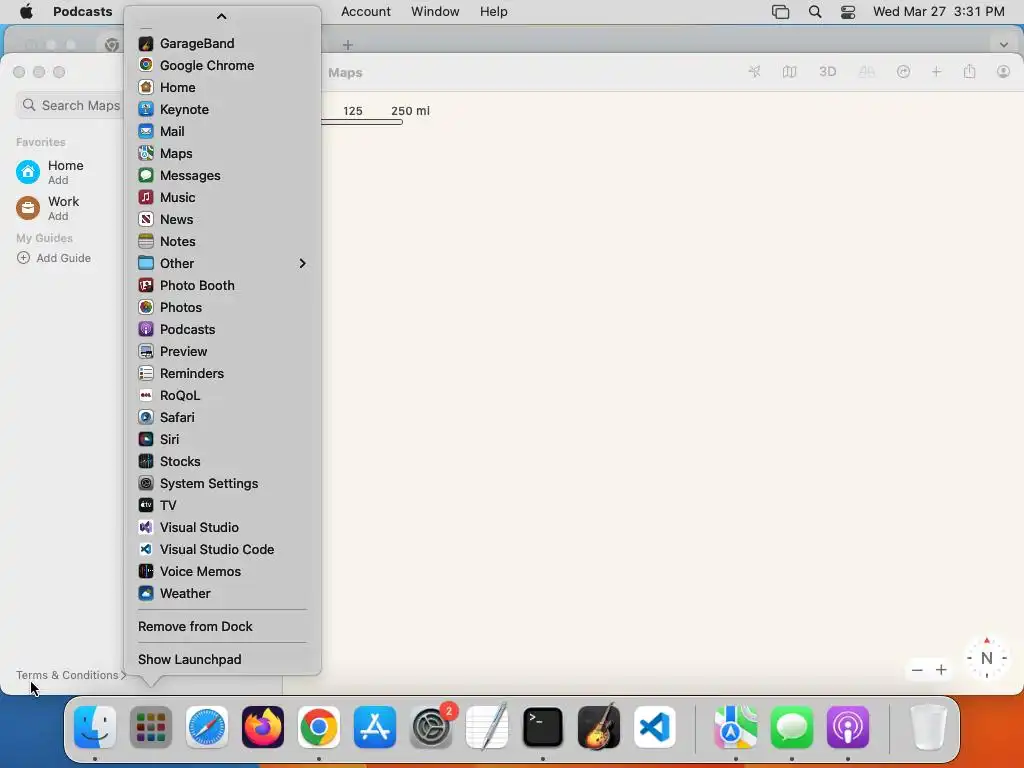Click Add Guide in Maps sidebar
The height and width of the screenshot is (768, 1024).
[x=54, y=258]
